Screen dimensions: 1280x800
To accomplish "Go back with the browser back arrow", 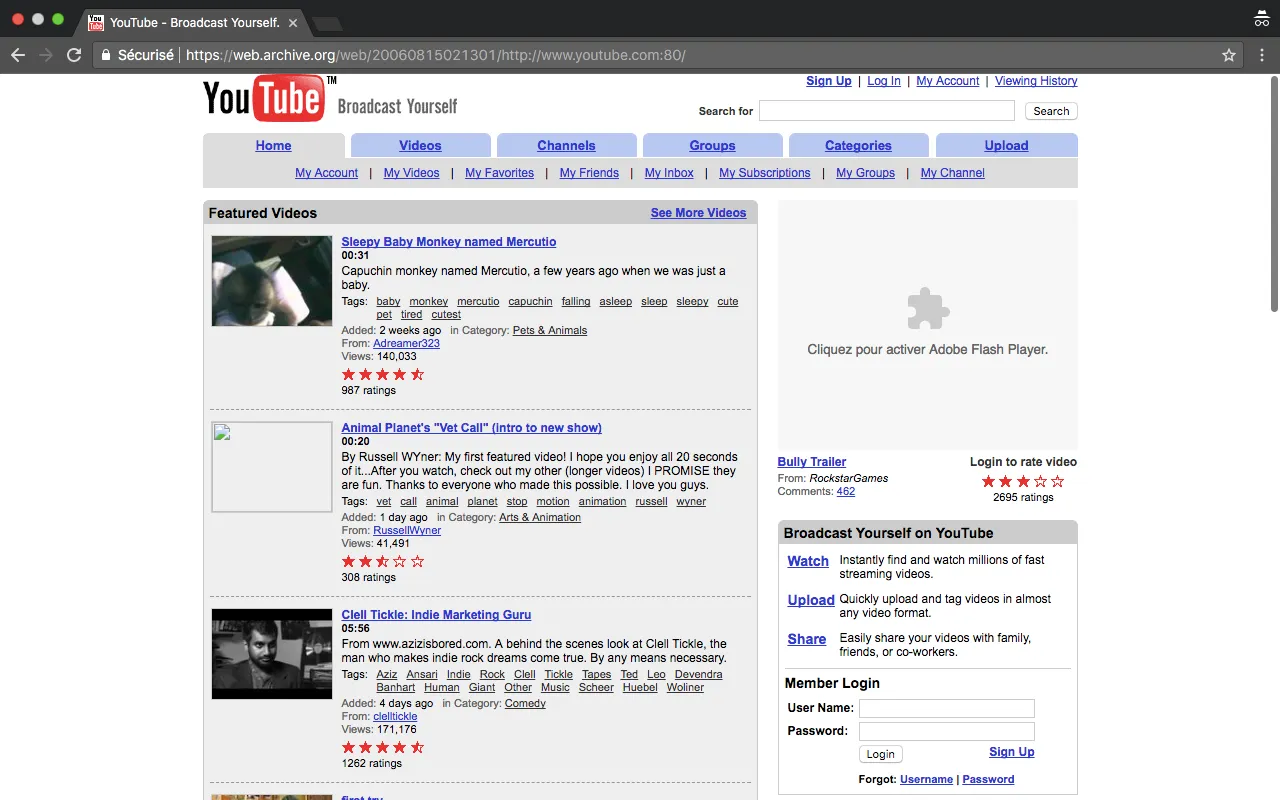I will (x=18, y=55).
